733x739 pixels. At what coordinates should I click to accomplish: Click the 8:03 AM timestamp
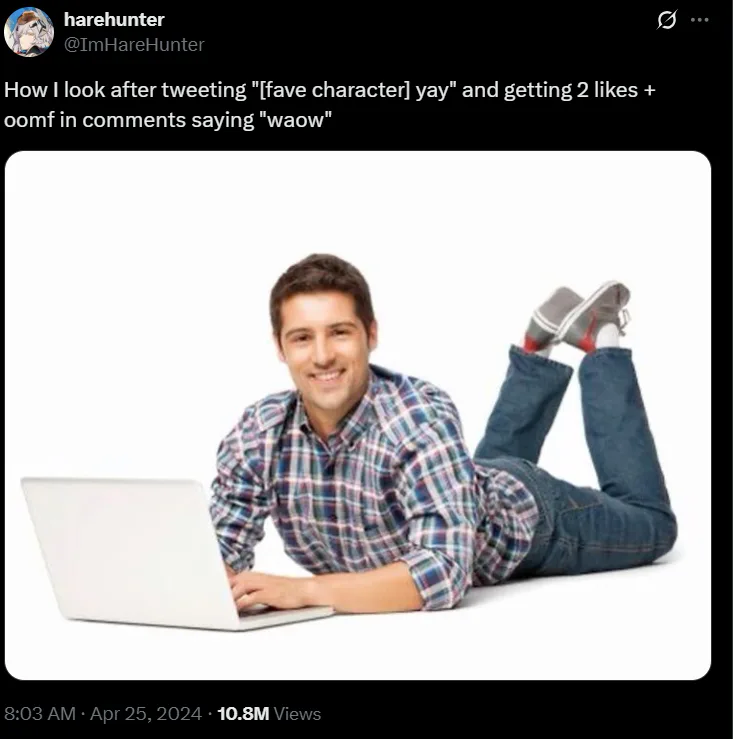pyautogui.click(x=40, y=713)
